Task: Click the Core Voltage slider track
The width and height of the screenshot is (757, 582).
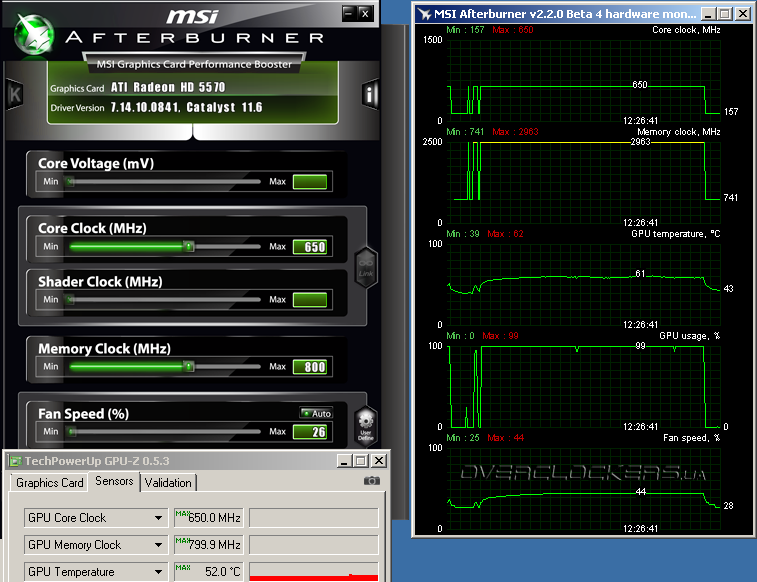Action: pos(165,181)
